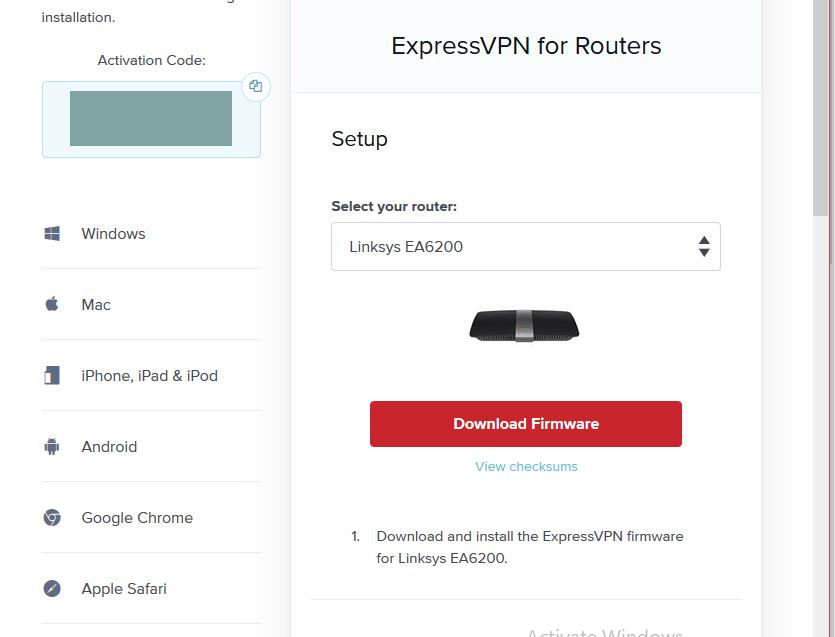Click the Android robot icon
The width and height of the screenshot is (835, 637).
pyautogui.click(x=51, y=446)
